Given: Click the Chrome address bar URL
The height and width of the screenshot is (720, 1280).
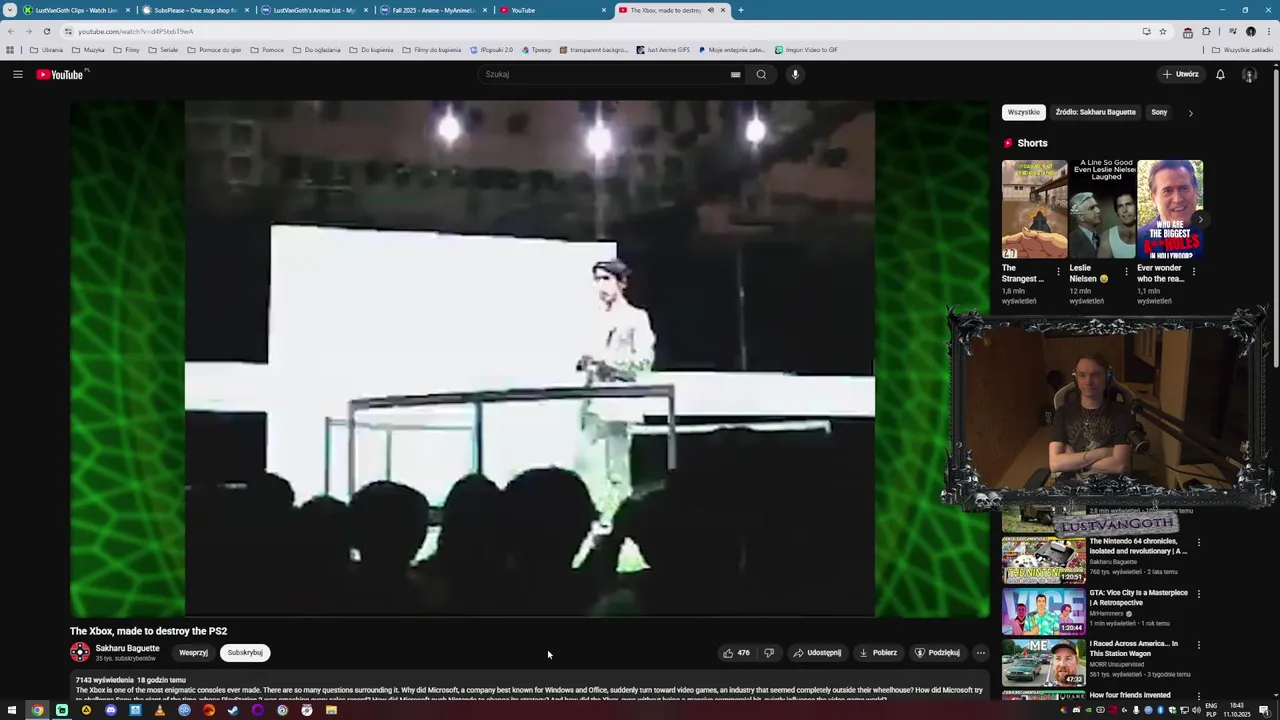Looking at the screenshot, I should (x=135, y=31).
